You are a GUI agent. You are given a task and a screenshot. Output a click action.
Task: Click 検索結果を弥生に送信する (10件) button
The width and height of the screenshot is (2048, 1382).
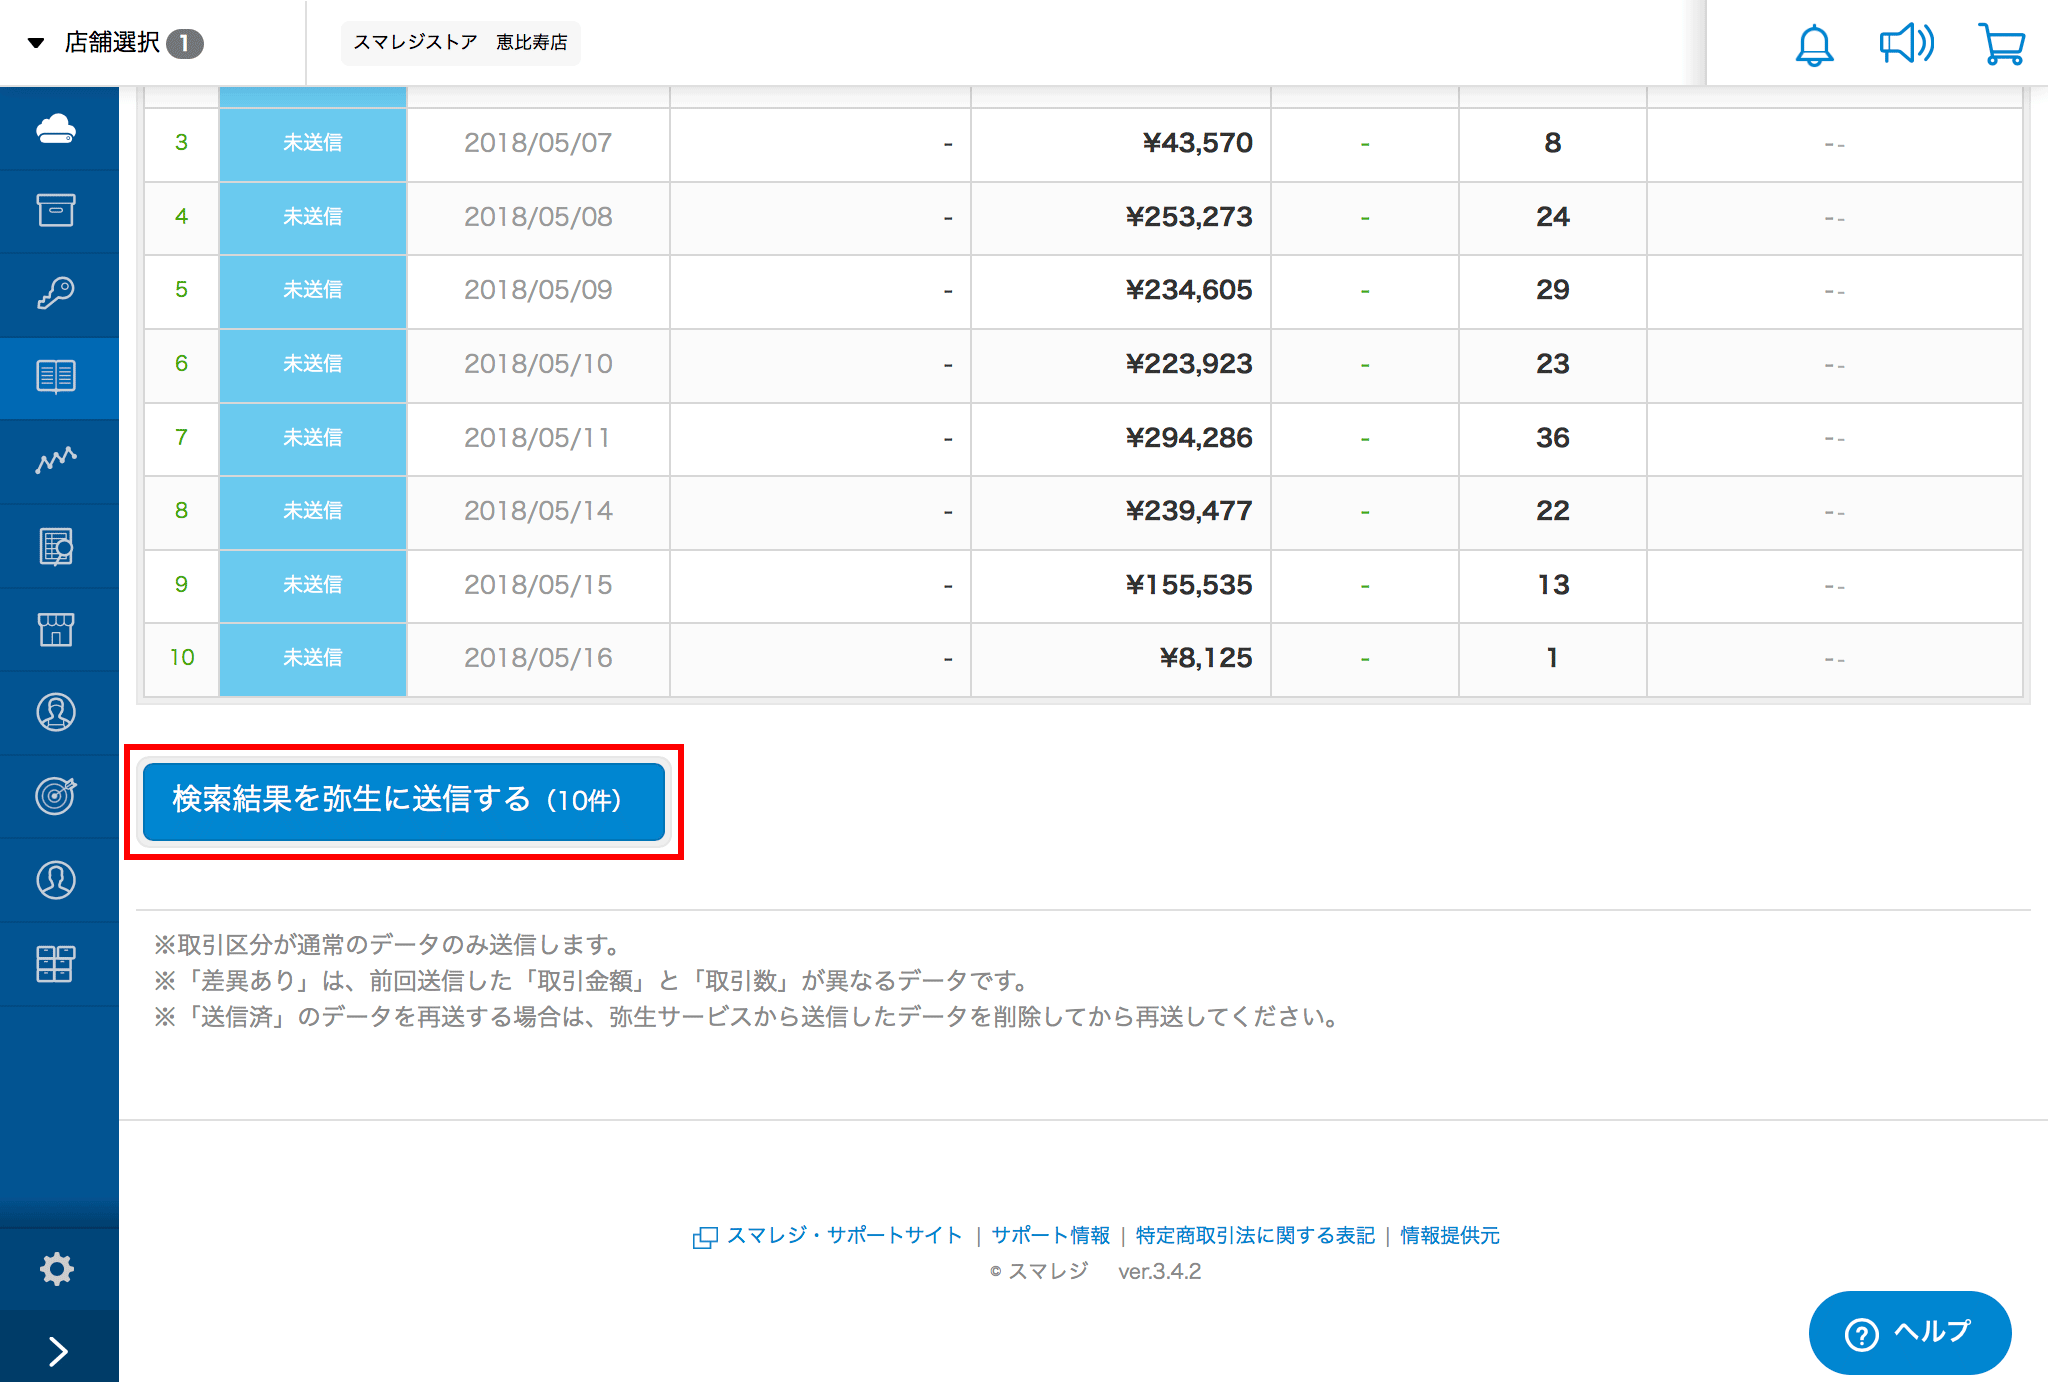pyautogui.click(x=404, y=801)
